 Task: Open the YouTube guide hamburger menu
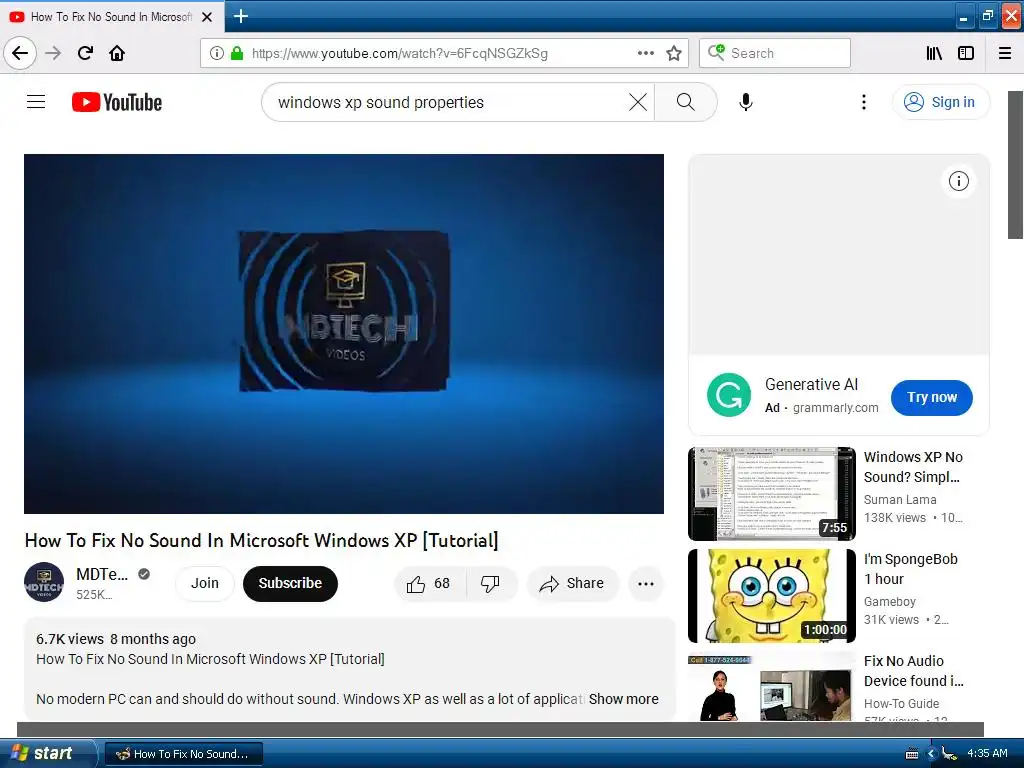coord(36,102)
